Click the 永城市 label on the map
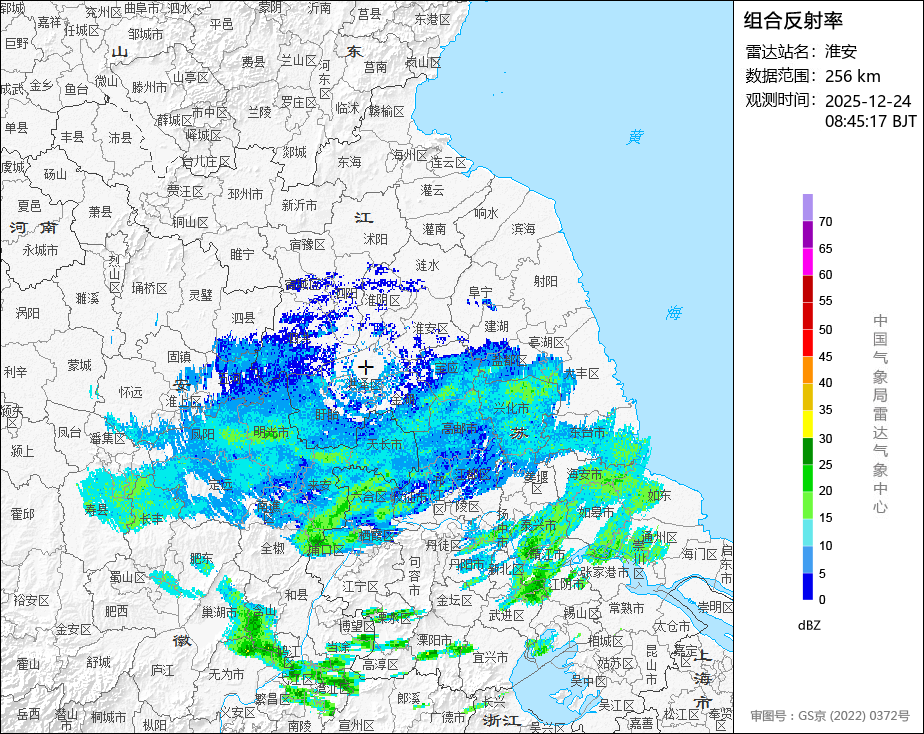 click(40, 250)
